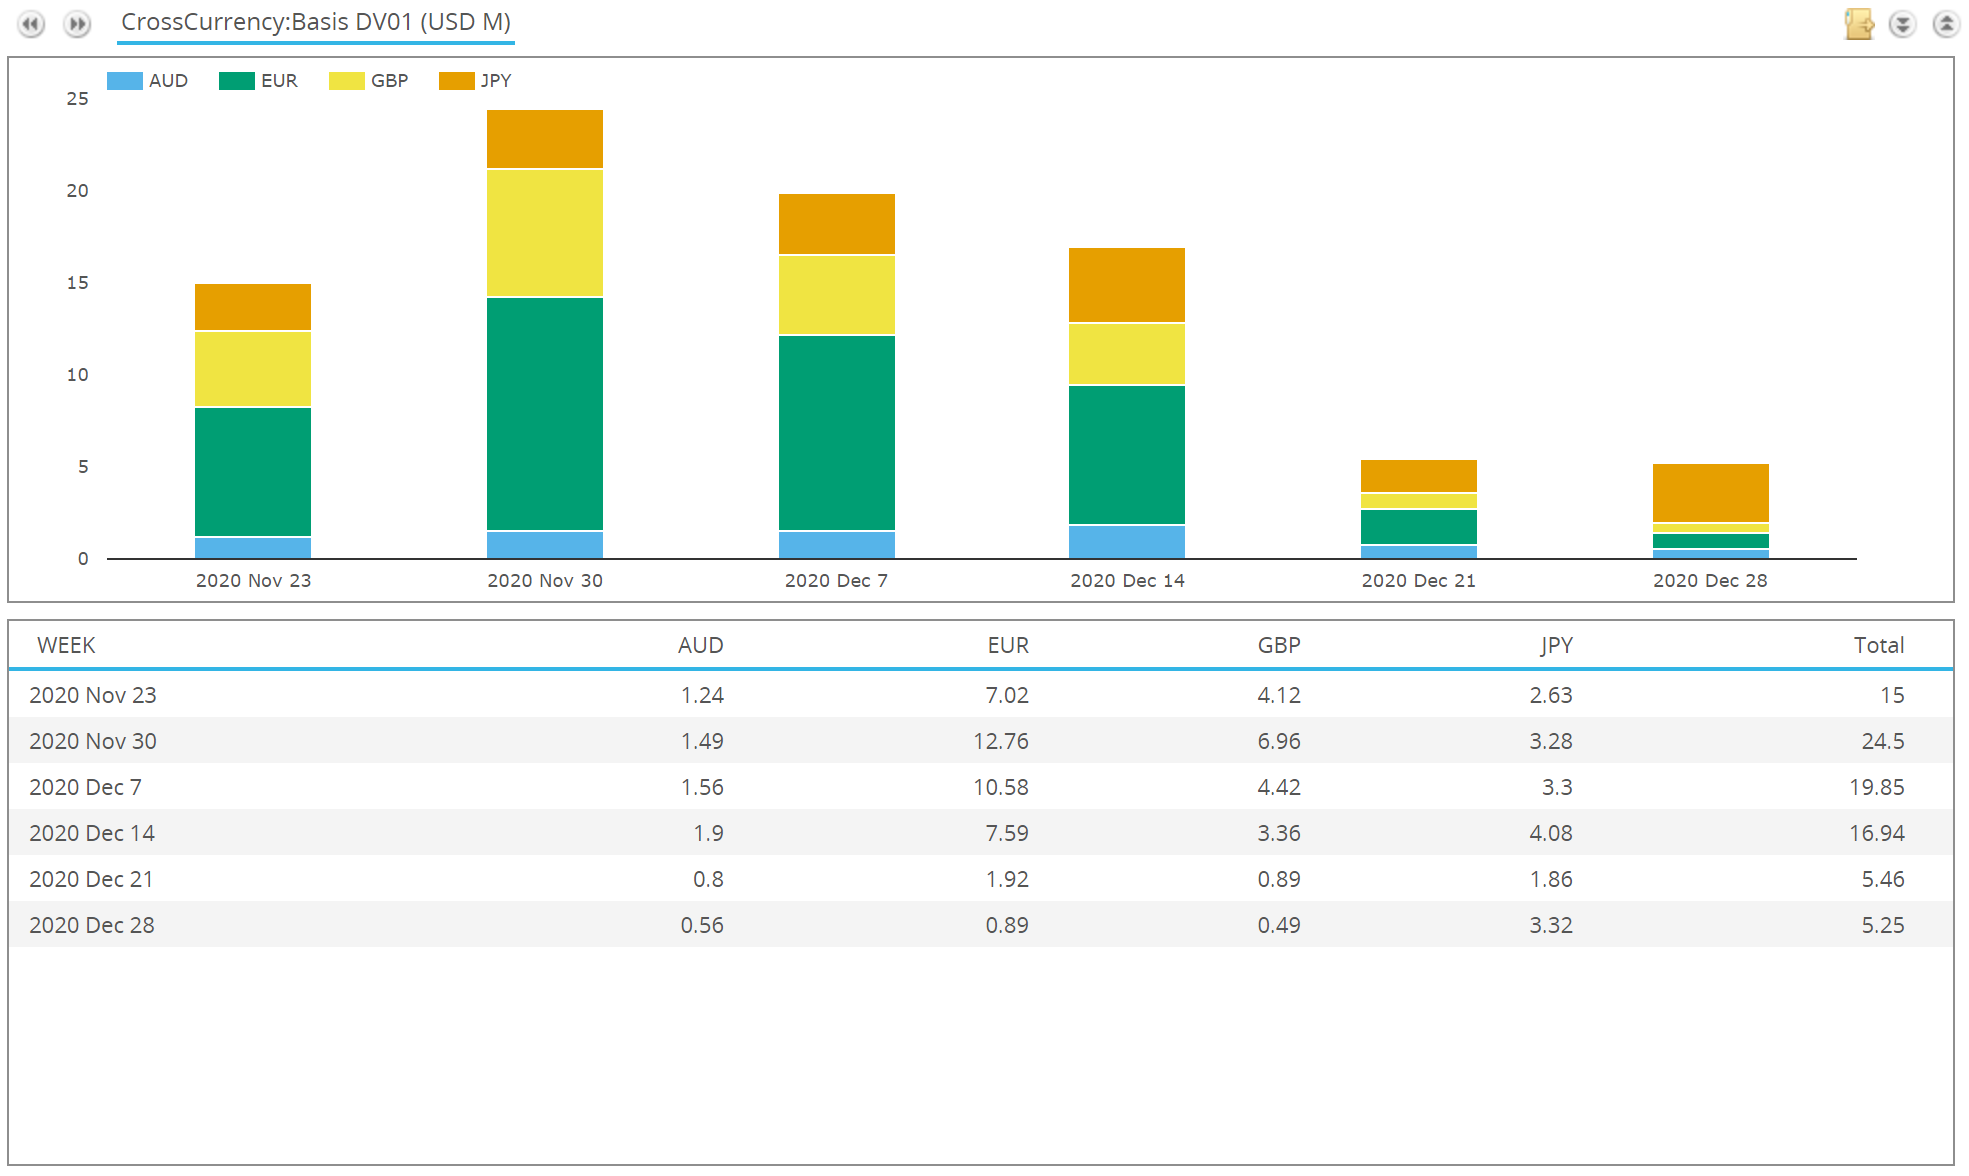
Task: Click the Total column header
Action: pyautogui.click(x=1878, y=645)
